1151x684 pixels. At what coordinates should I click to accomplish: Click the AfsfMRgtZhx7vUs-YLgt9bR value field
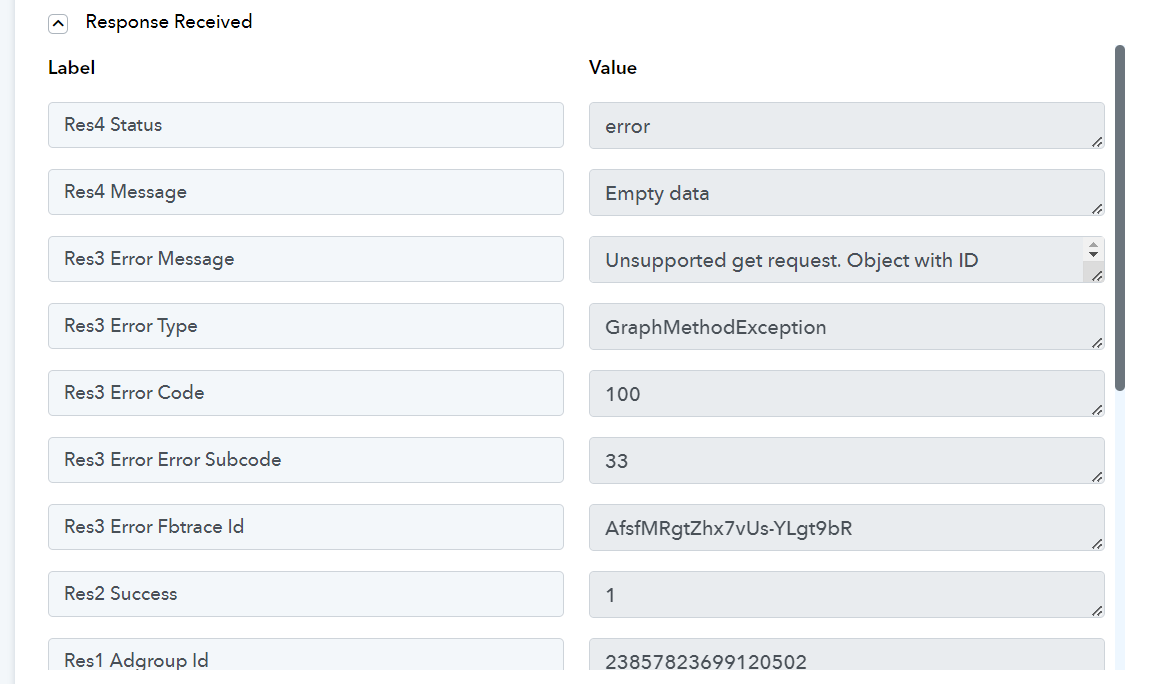[846, 528]
